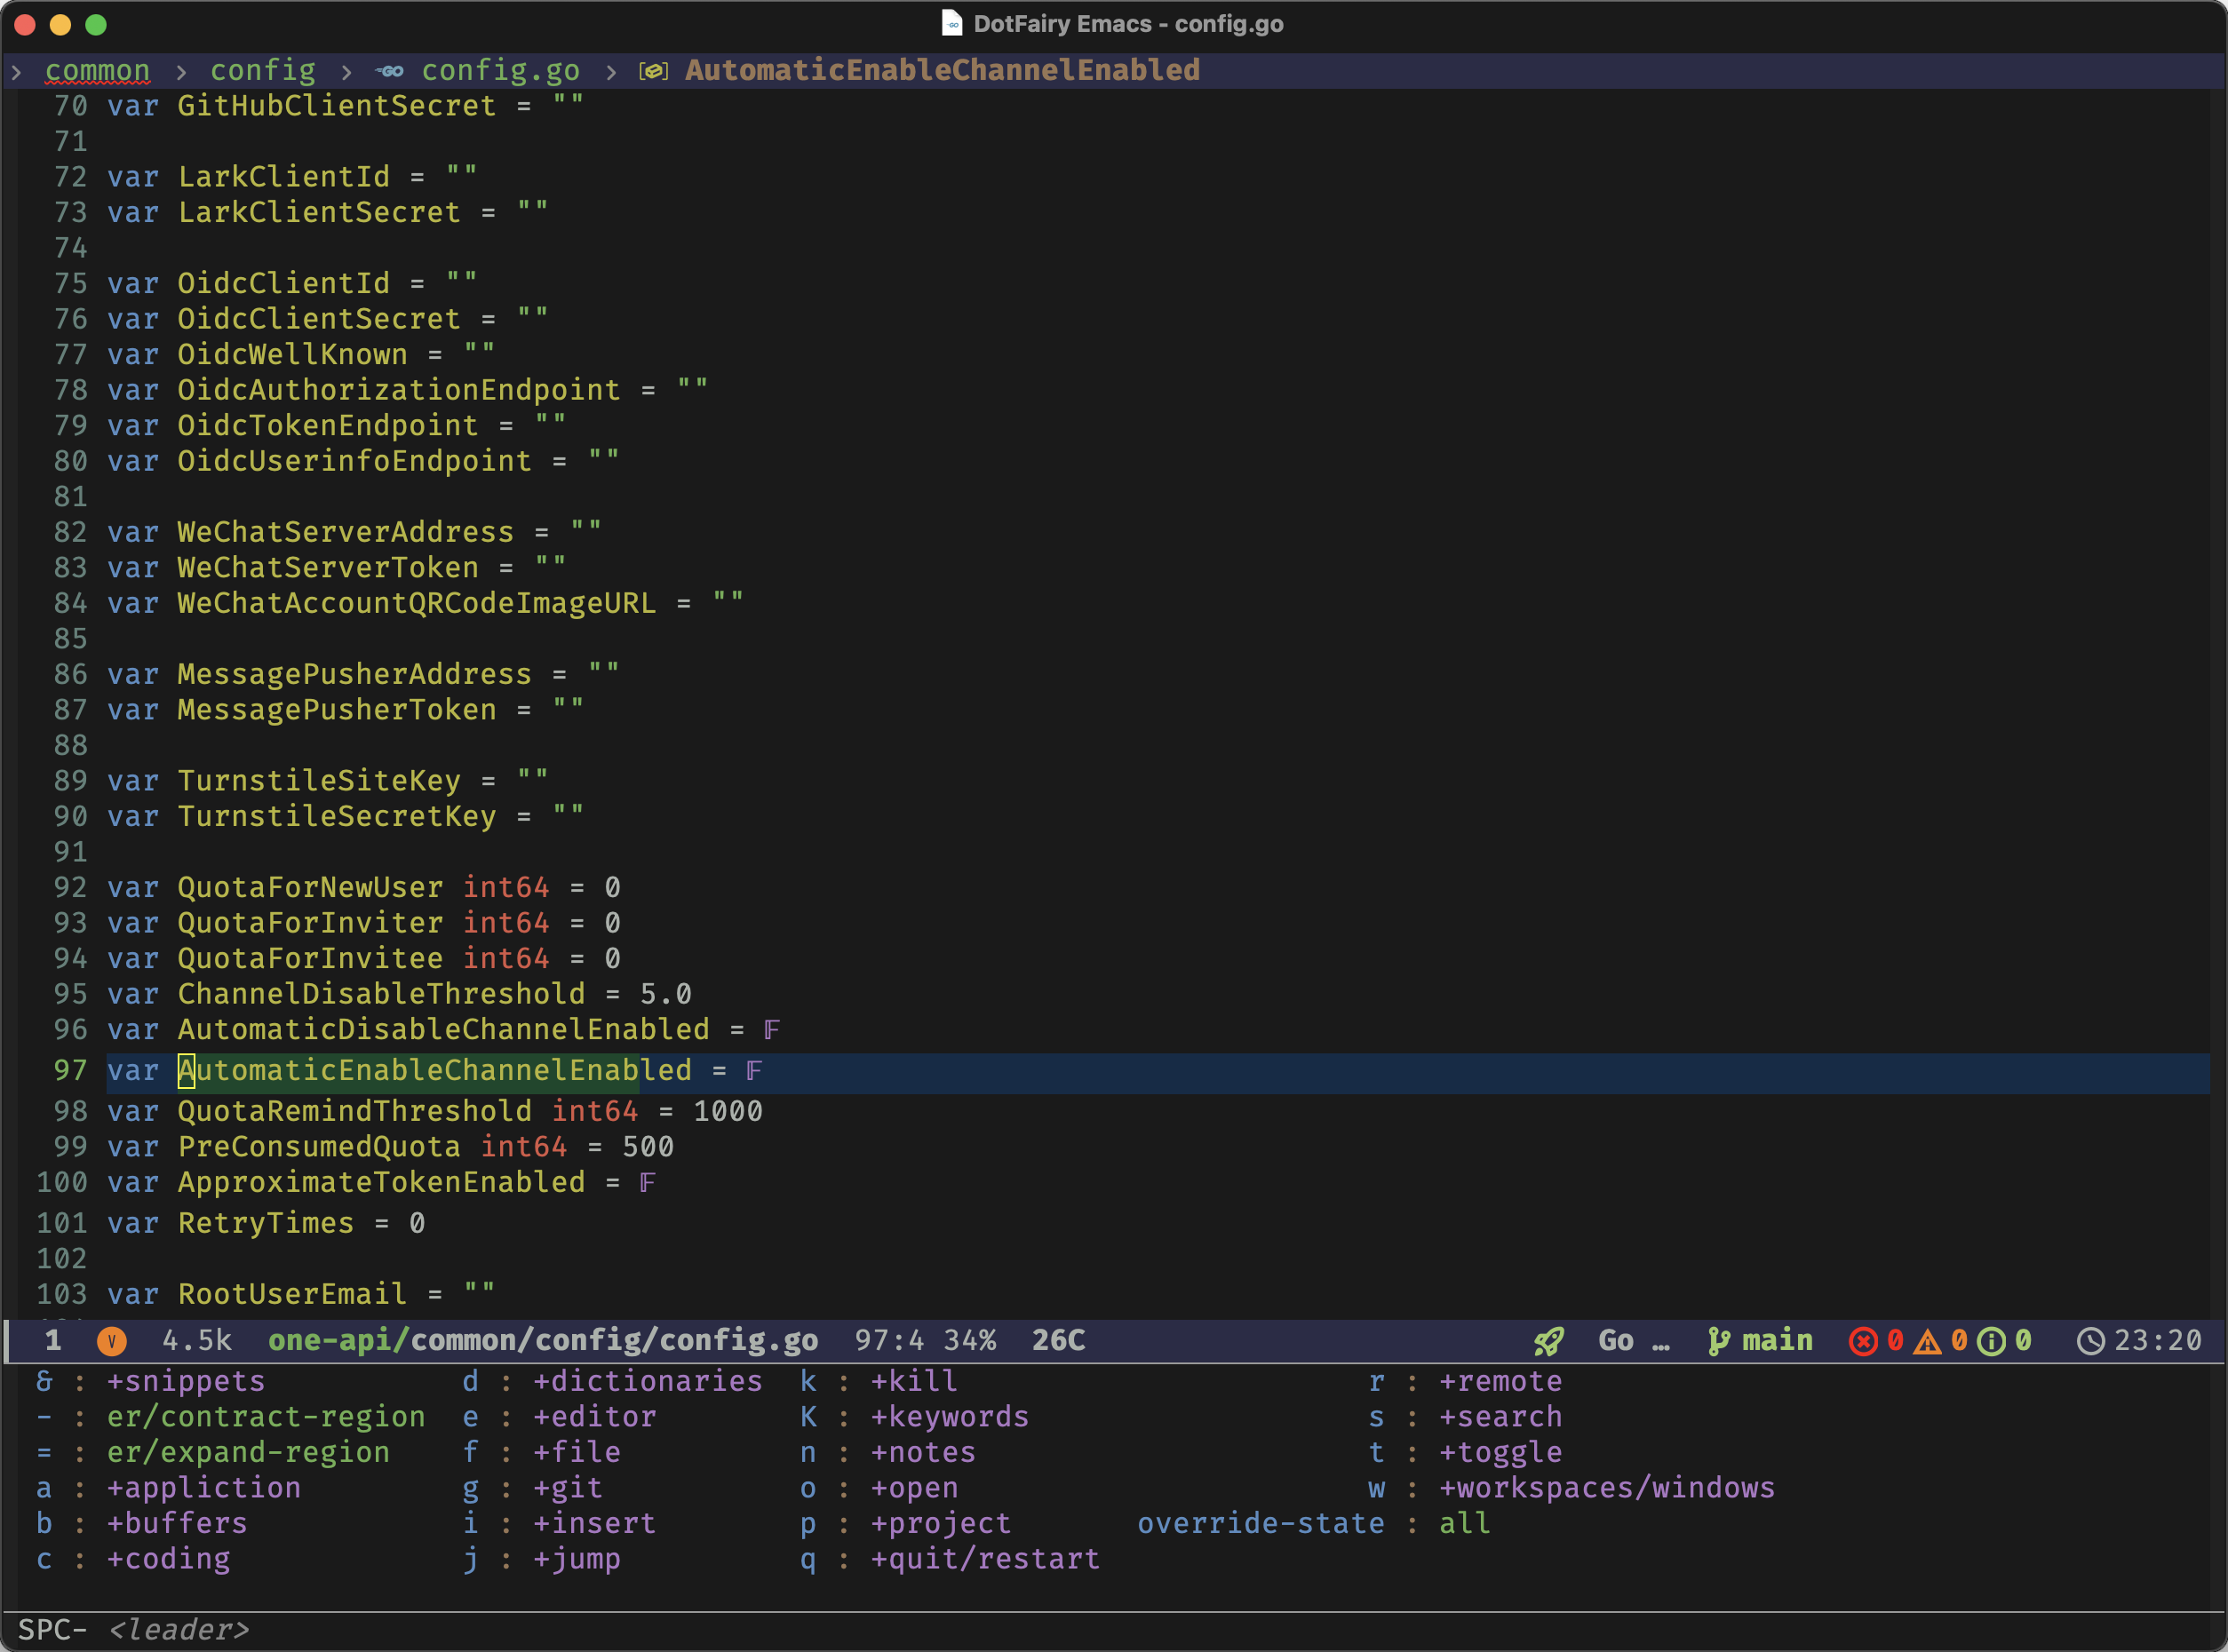
Task: Click the clock icon next to 23:20
Action: tap(2090, 1341)
